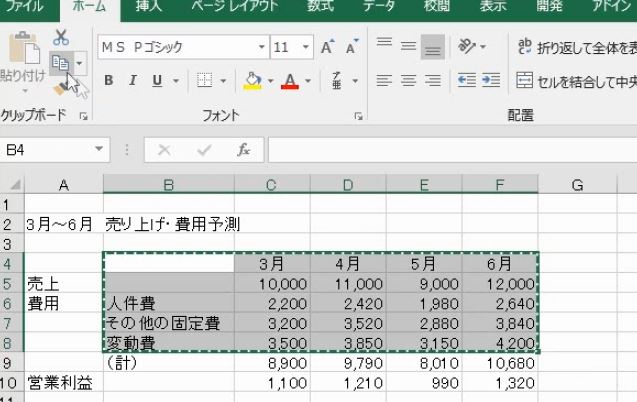Click セルを結合して中央揃え merge button
The image size is (637, 402).
coord(576,81)
